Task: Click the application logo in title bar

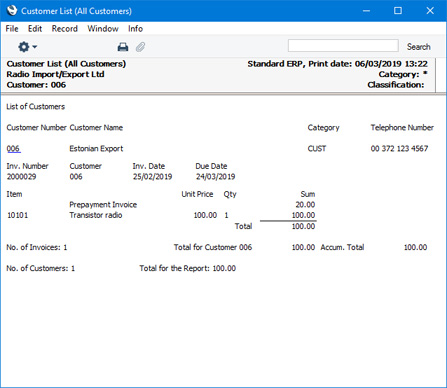Action: (x=12, y=11)
